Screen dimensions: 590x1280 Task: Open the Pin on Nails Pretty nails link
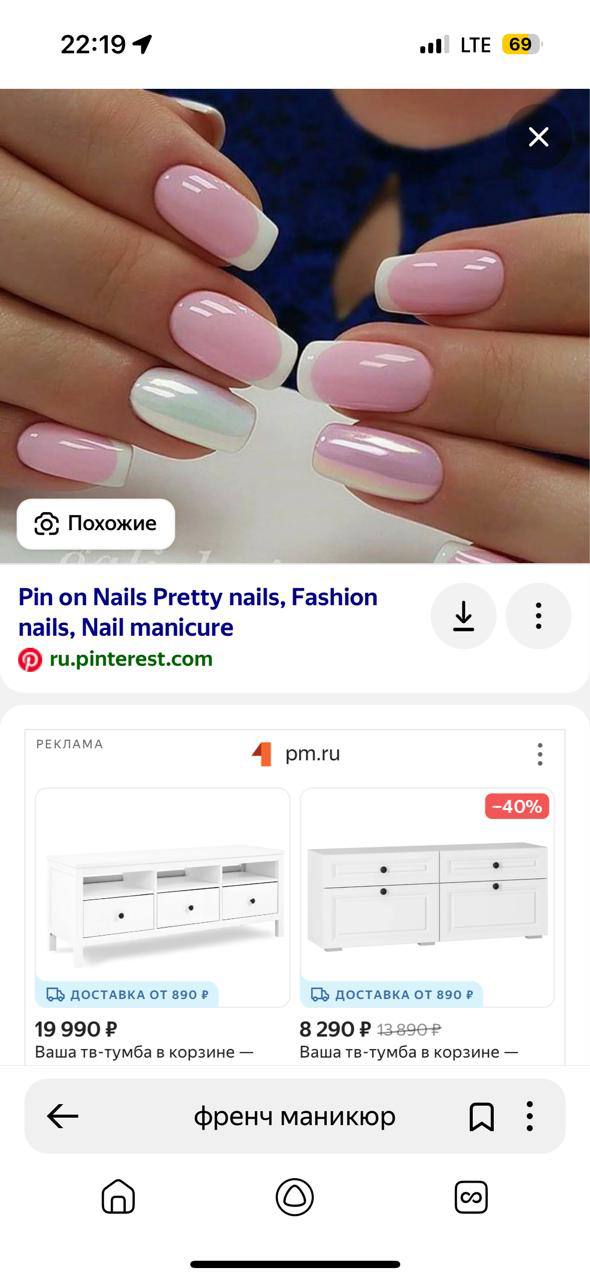pyautogui.click(x=198, y=612)
